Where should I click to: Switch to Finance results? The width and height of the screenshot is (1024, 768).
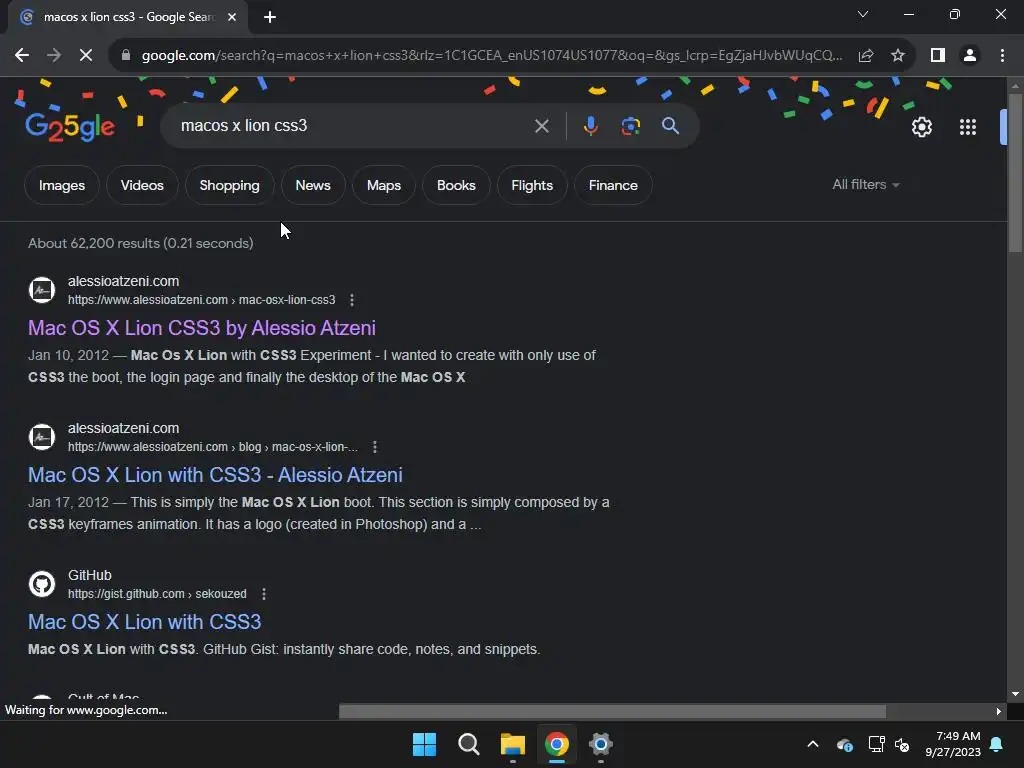coord(613,185)
